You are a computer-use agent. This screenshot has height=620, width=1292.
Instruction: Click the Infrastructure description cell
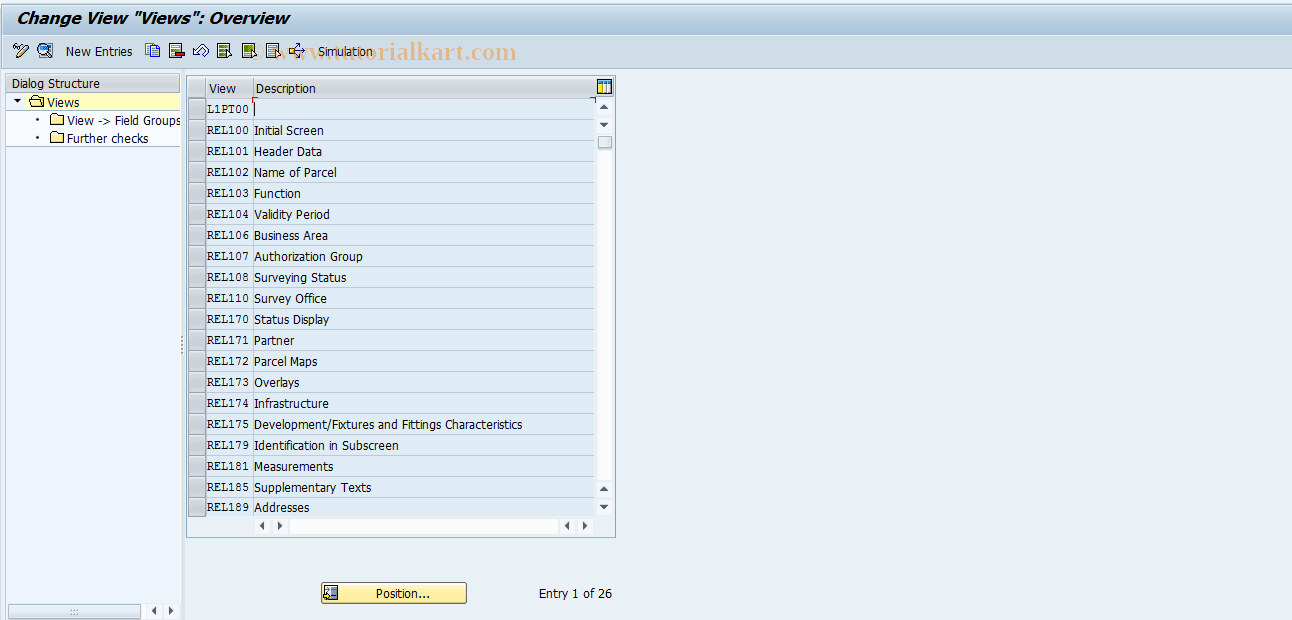point(423,403)
